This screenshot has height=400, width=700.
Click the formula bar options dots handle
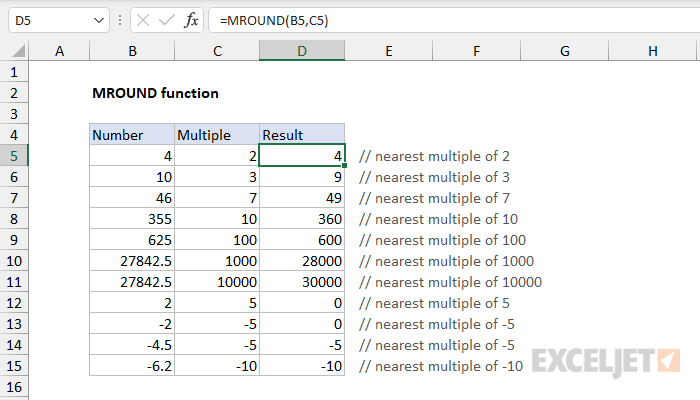[x=120, y=20]
